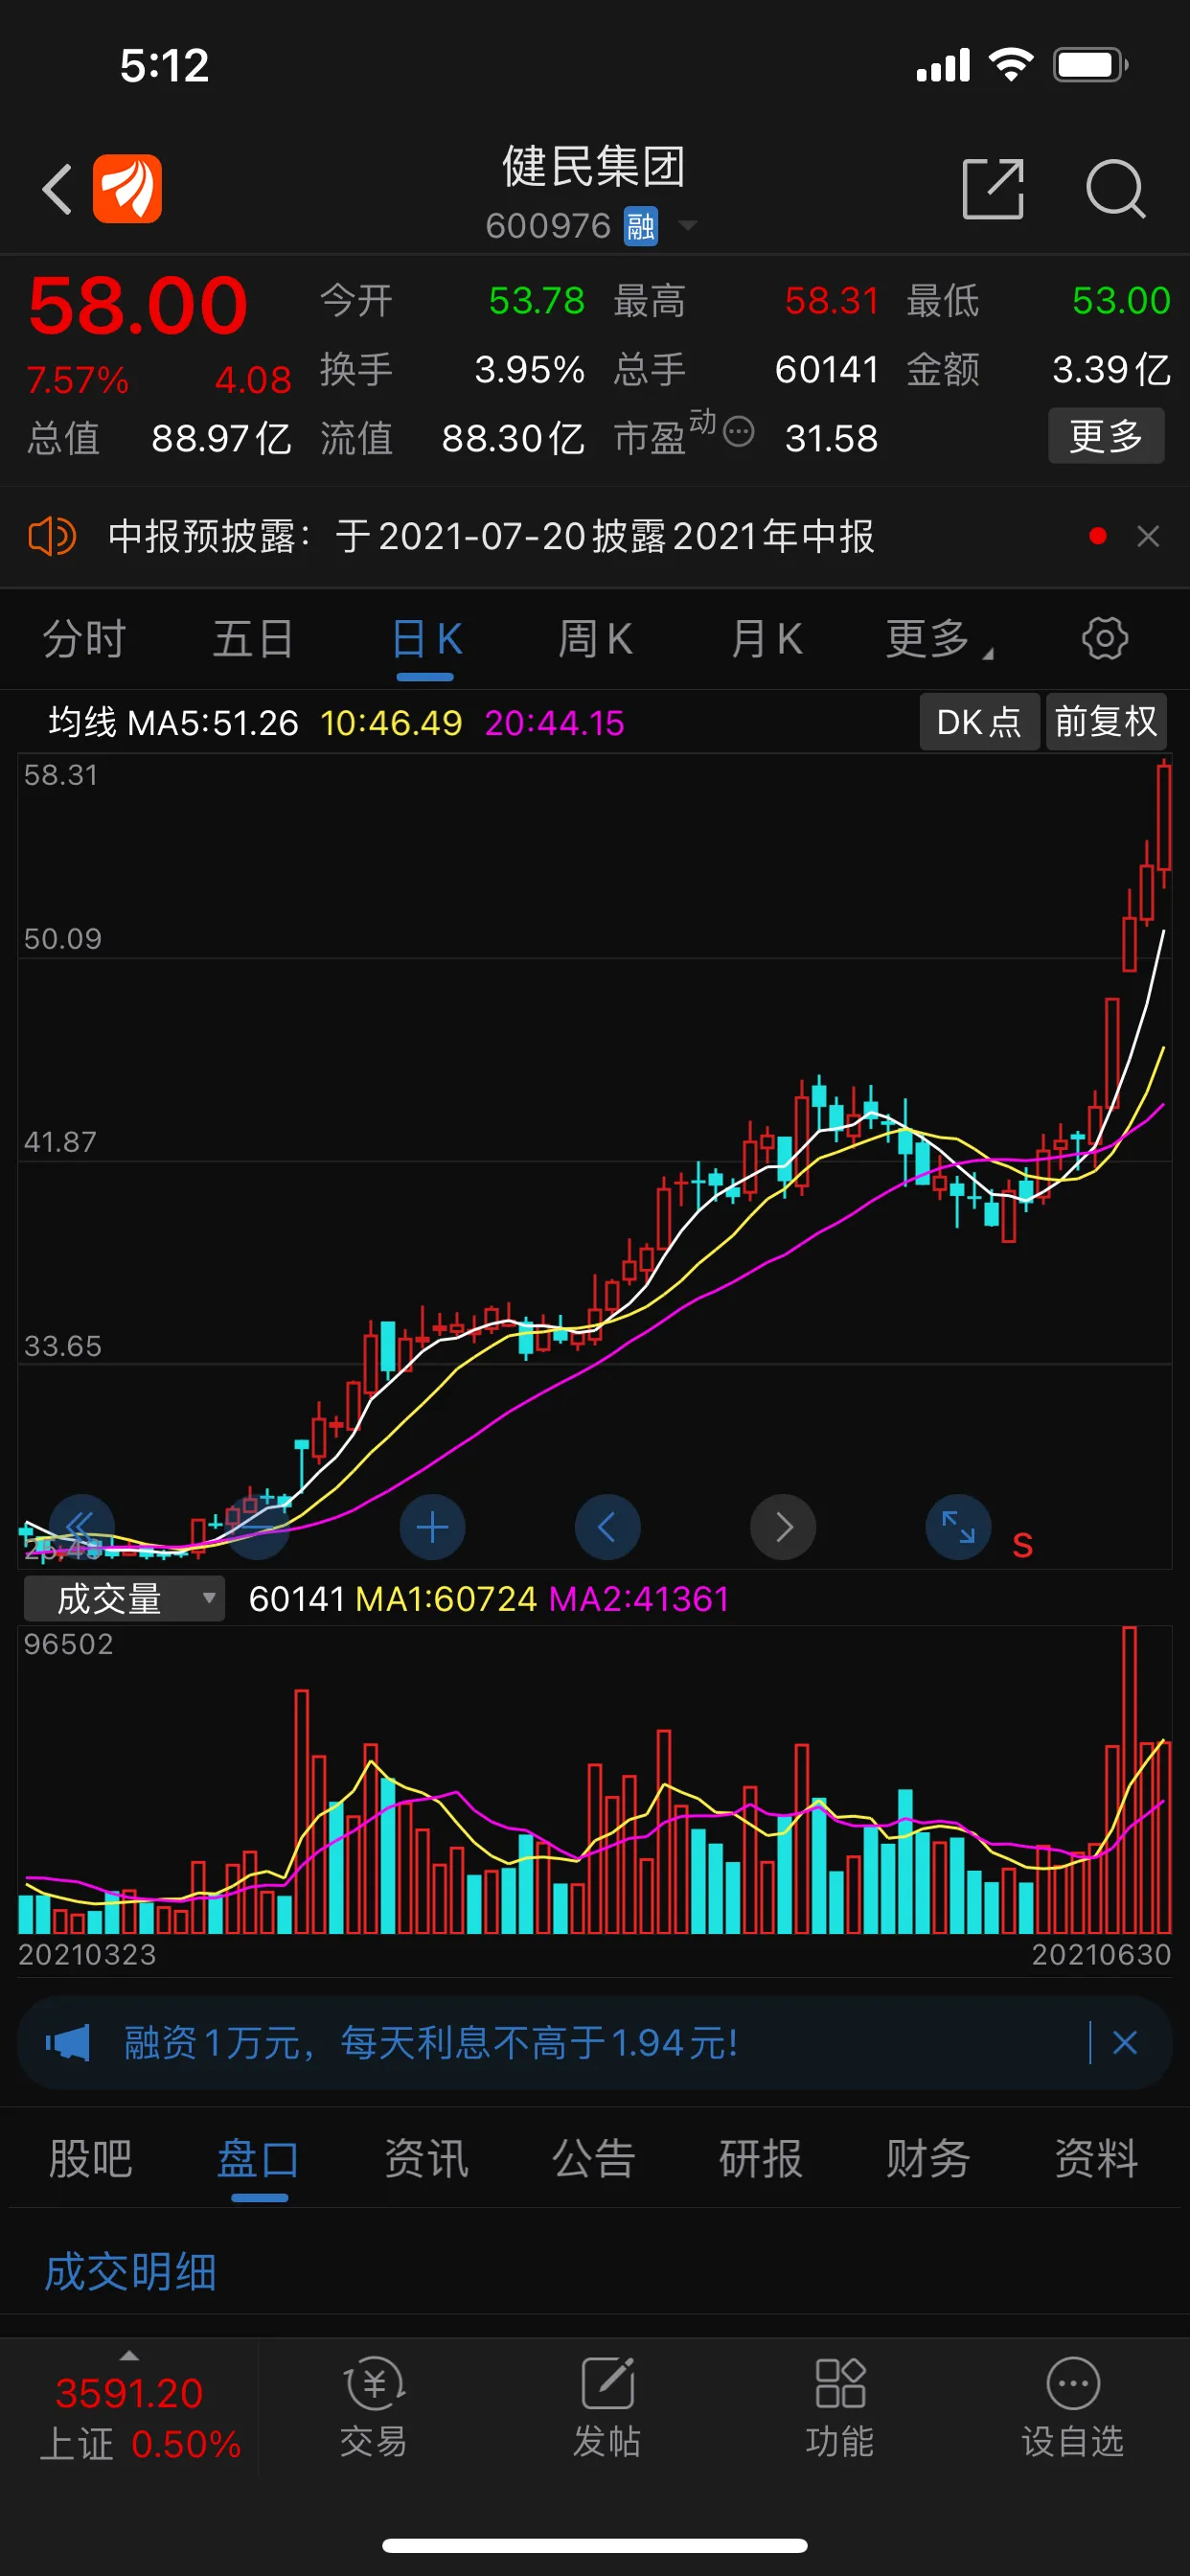Toggle the DK点 indicator button
1190x2576 pixels.
(x=979, y=722)
